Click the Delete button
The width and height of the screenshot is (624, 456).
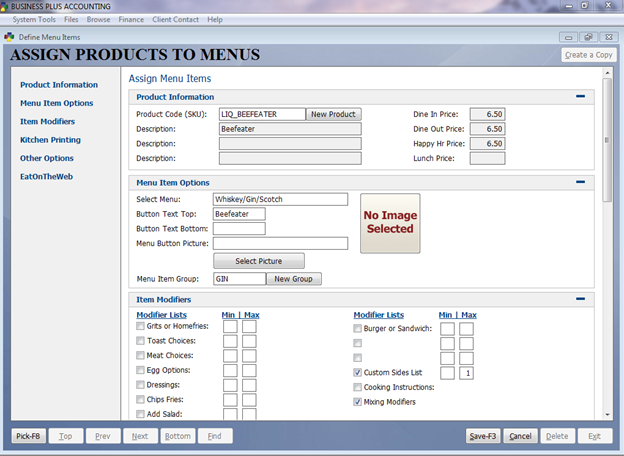click(x=557, y=436)
